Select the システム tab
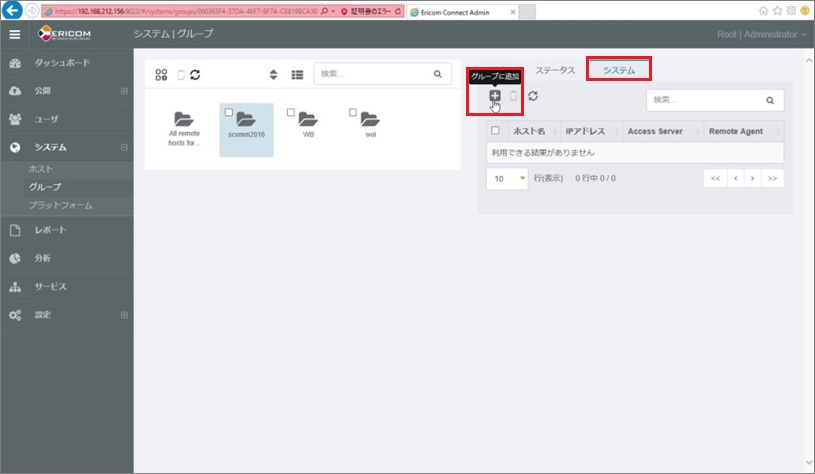The width and height of the screenshot is (815, 474). pyautogui.click(x=618, y=70)
